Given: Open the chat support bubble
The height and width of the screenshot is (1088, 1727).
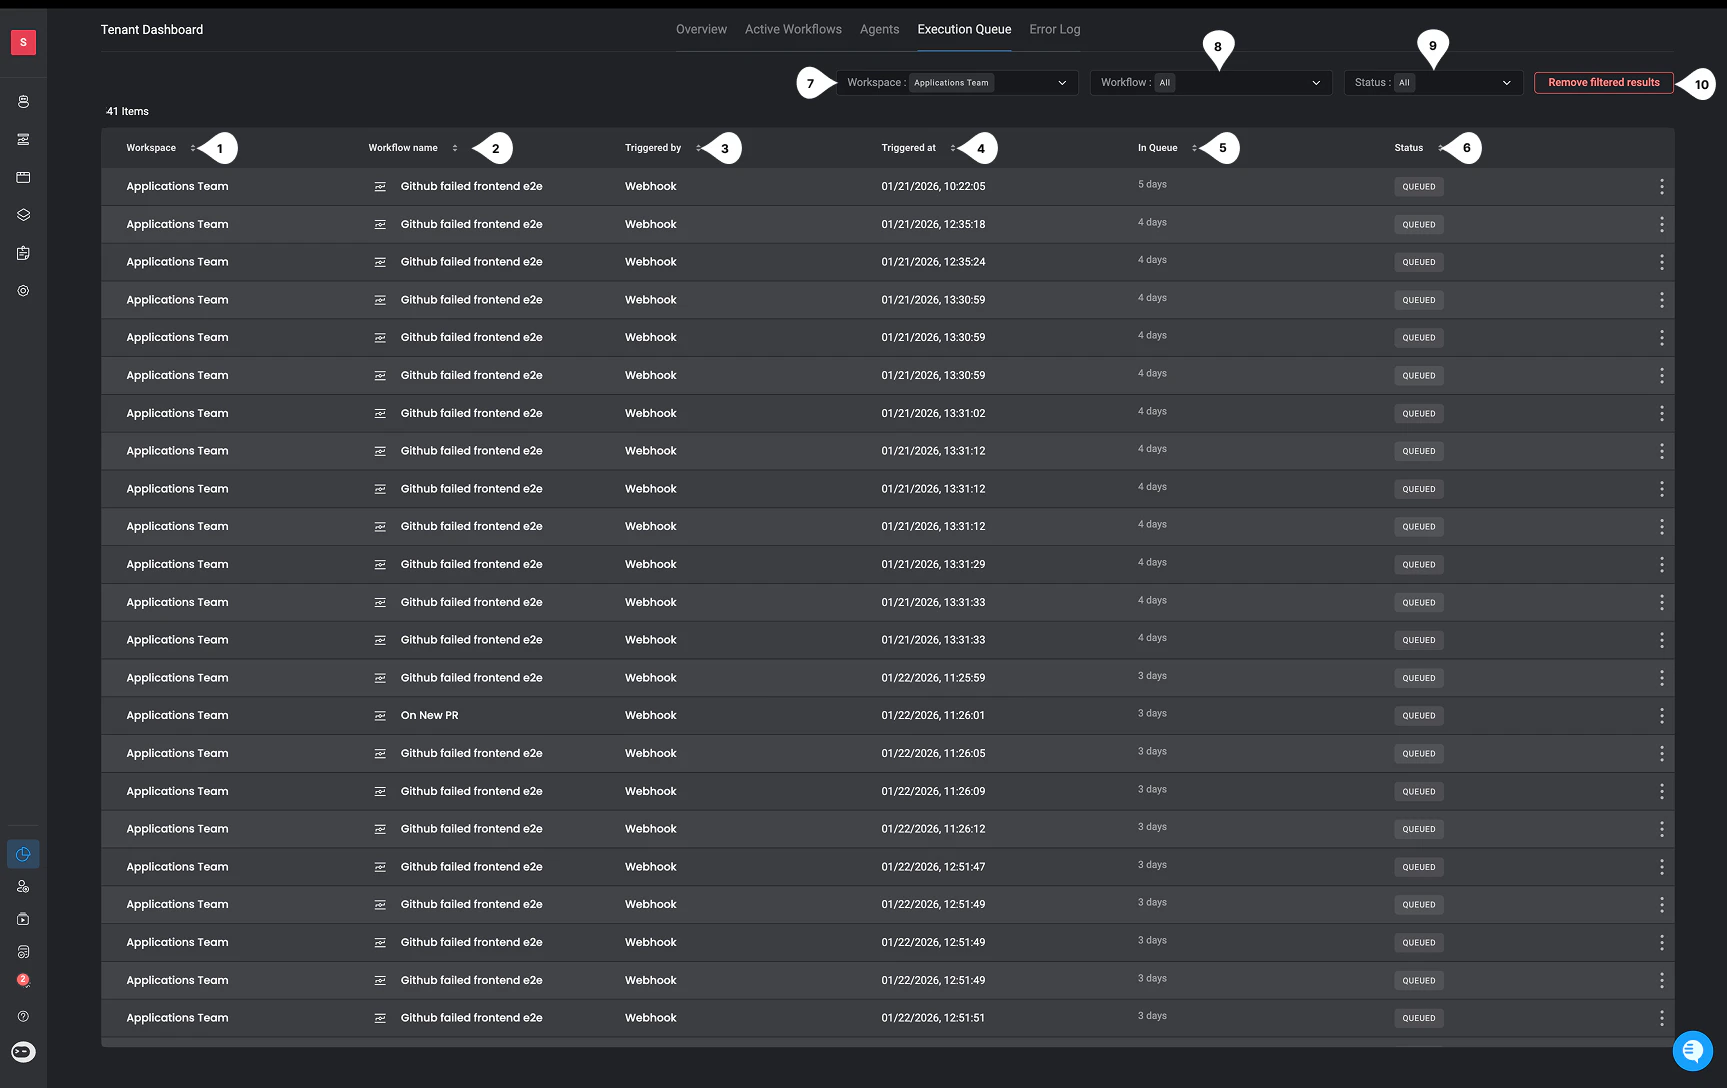Looking at the screenshot, I should tap(1692, 1050).
